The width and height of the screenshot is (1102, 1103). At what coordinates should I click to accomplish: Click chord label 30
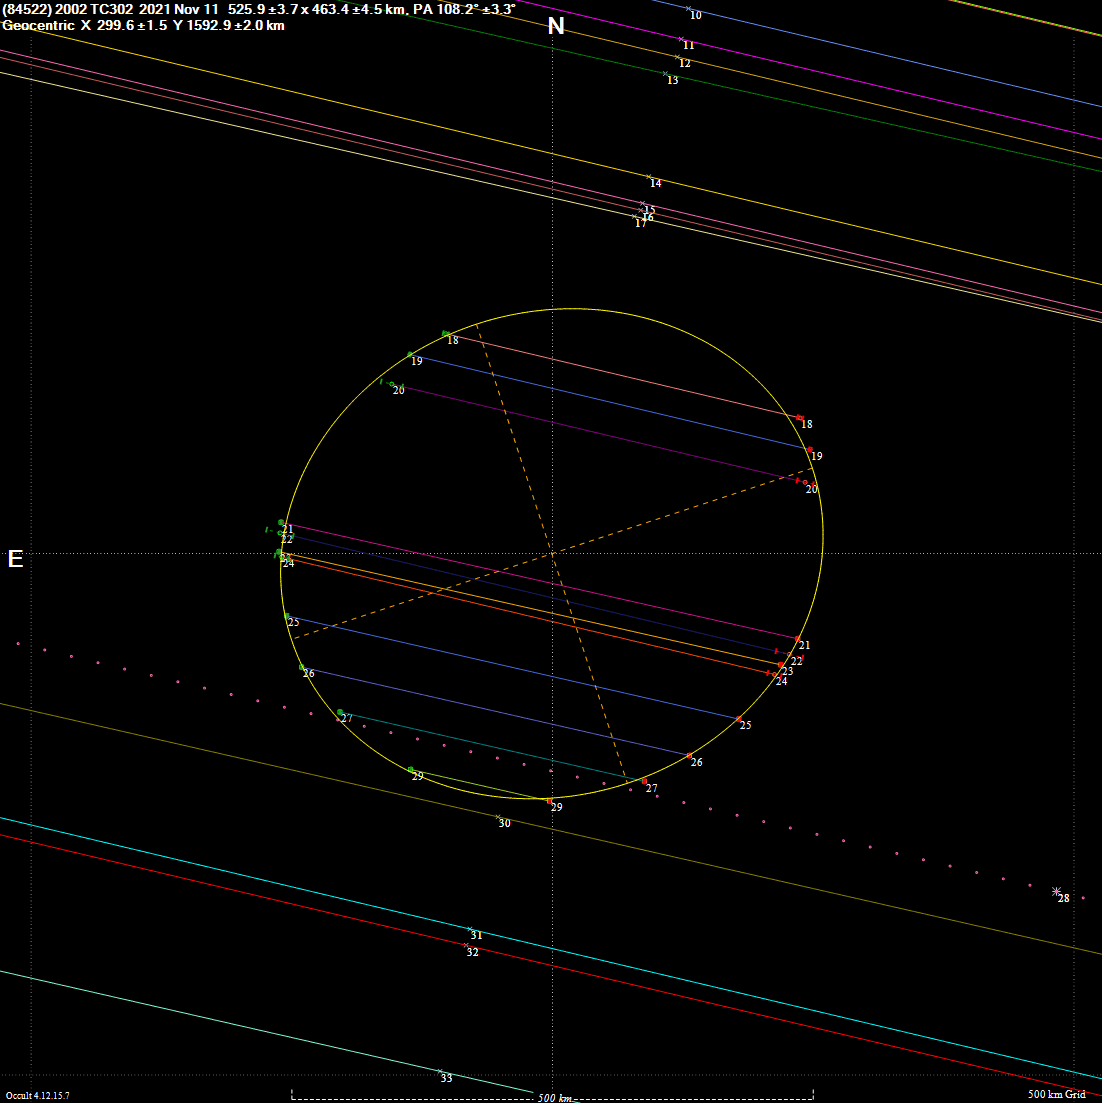click(504, 824)
